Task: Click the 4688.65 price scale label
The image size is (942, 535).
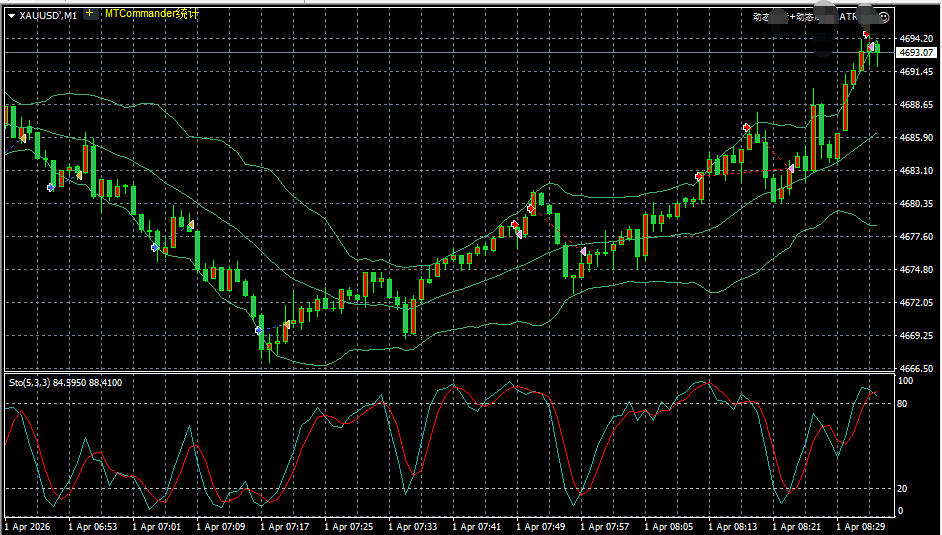Action: pyautogui.click(x=916, y=104)
